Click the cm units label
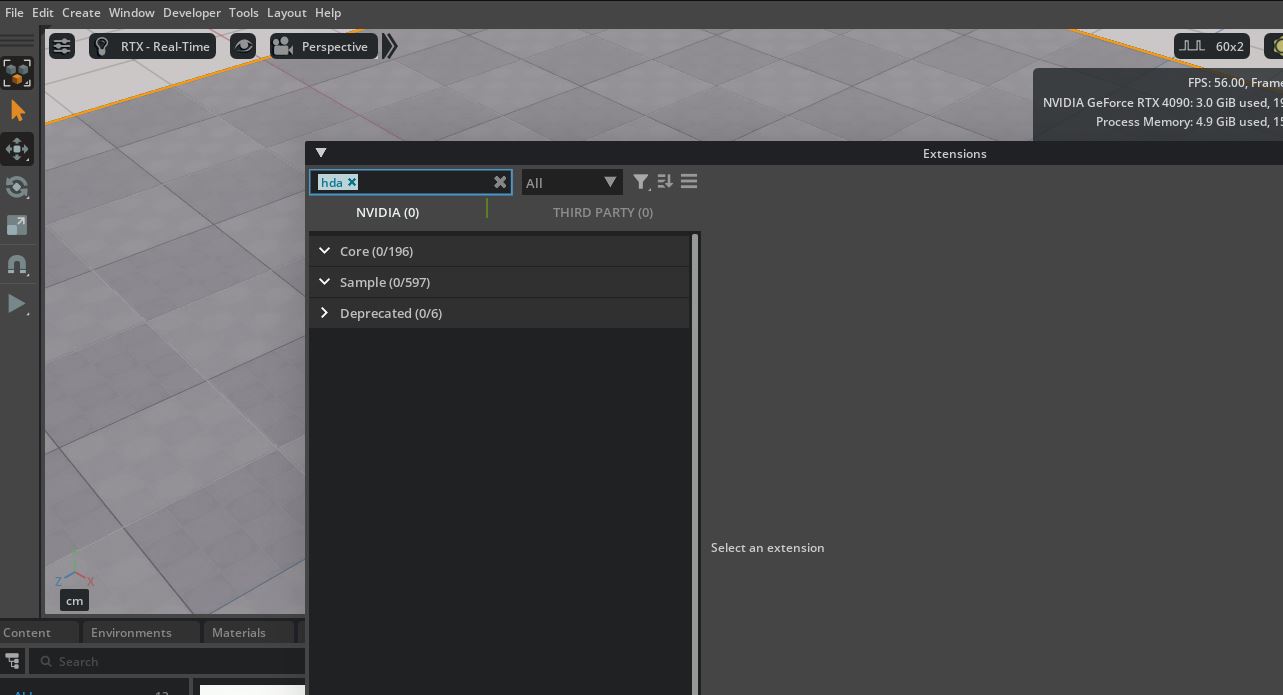The height and width of the screenshot is (695, 1283). [x=74, y=601]
